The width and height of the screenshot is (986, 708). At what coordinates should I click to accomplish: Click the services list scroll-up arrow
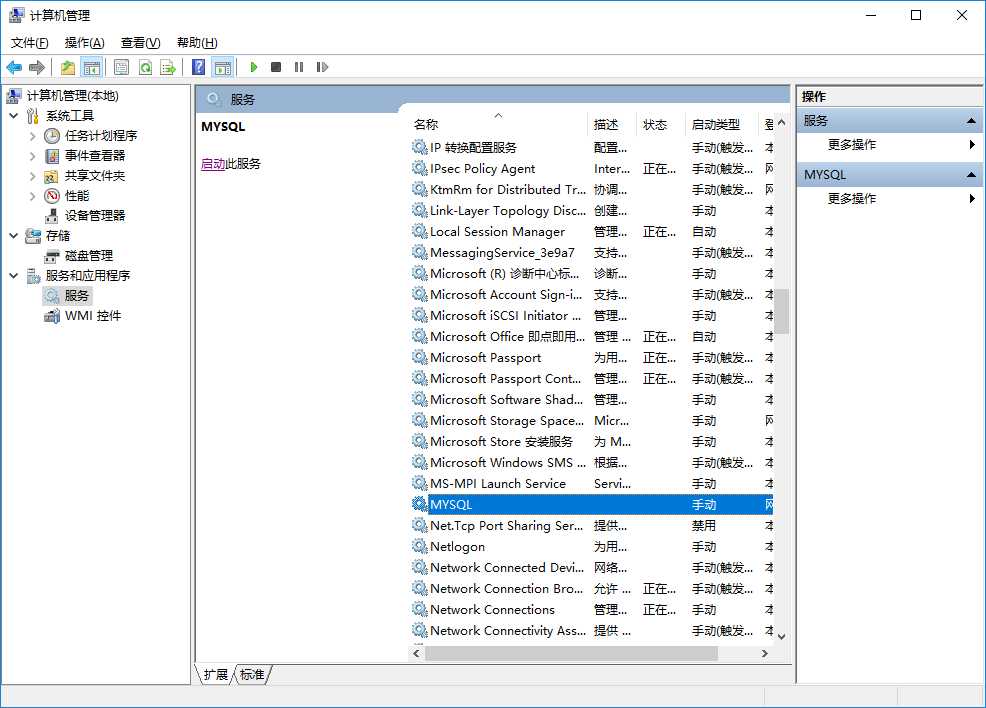tap(782, 123)
